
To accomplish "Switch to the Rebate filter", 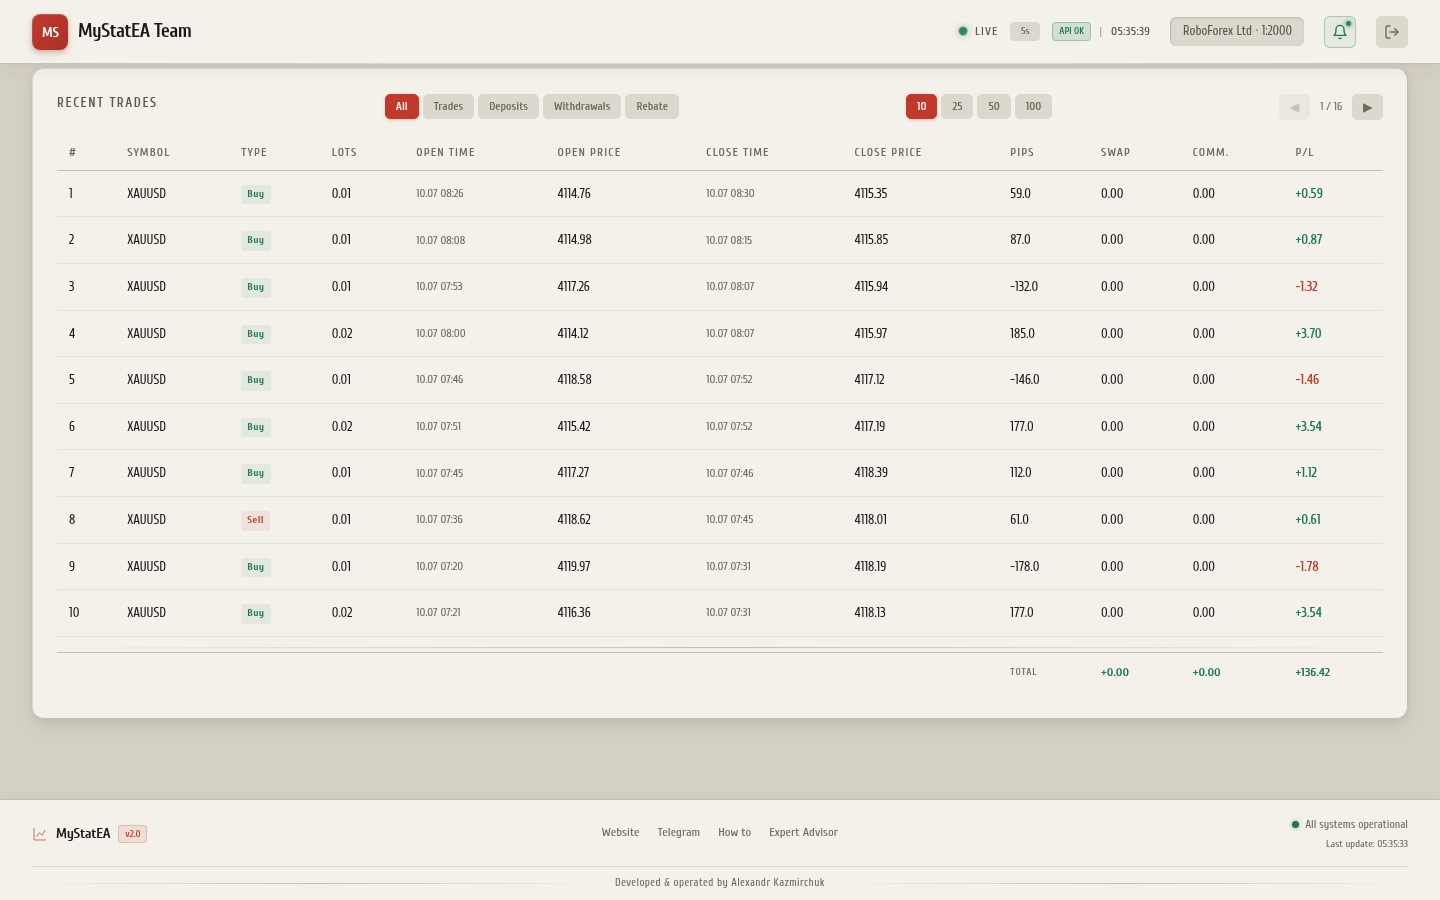I will click(652, 107).
